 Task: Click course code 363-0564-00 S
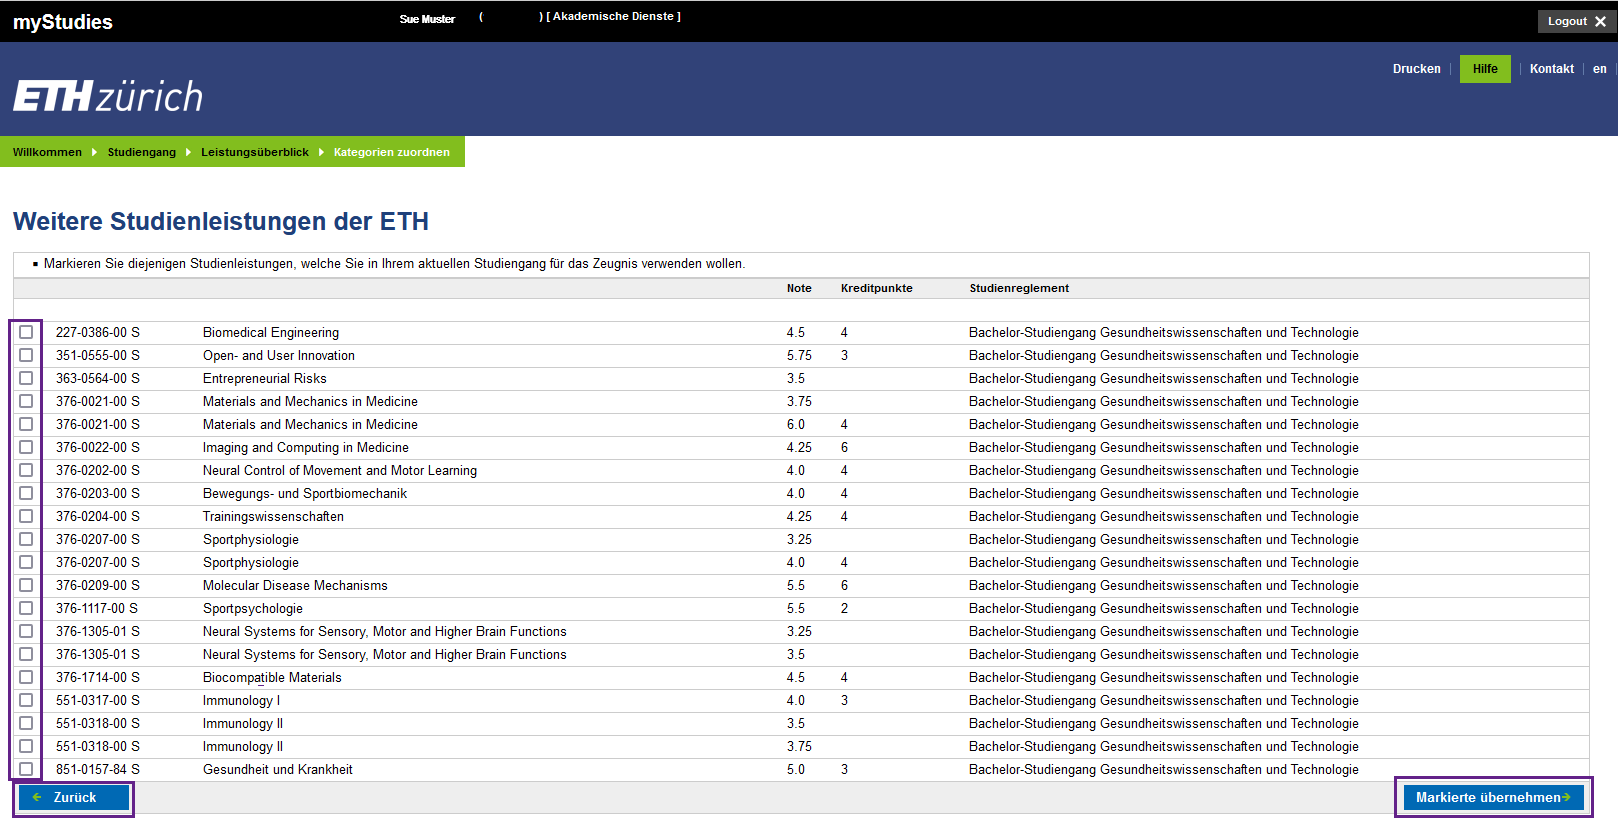click(x=98, y=378)
